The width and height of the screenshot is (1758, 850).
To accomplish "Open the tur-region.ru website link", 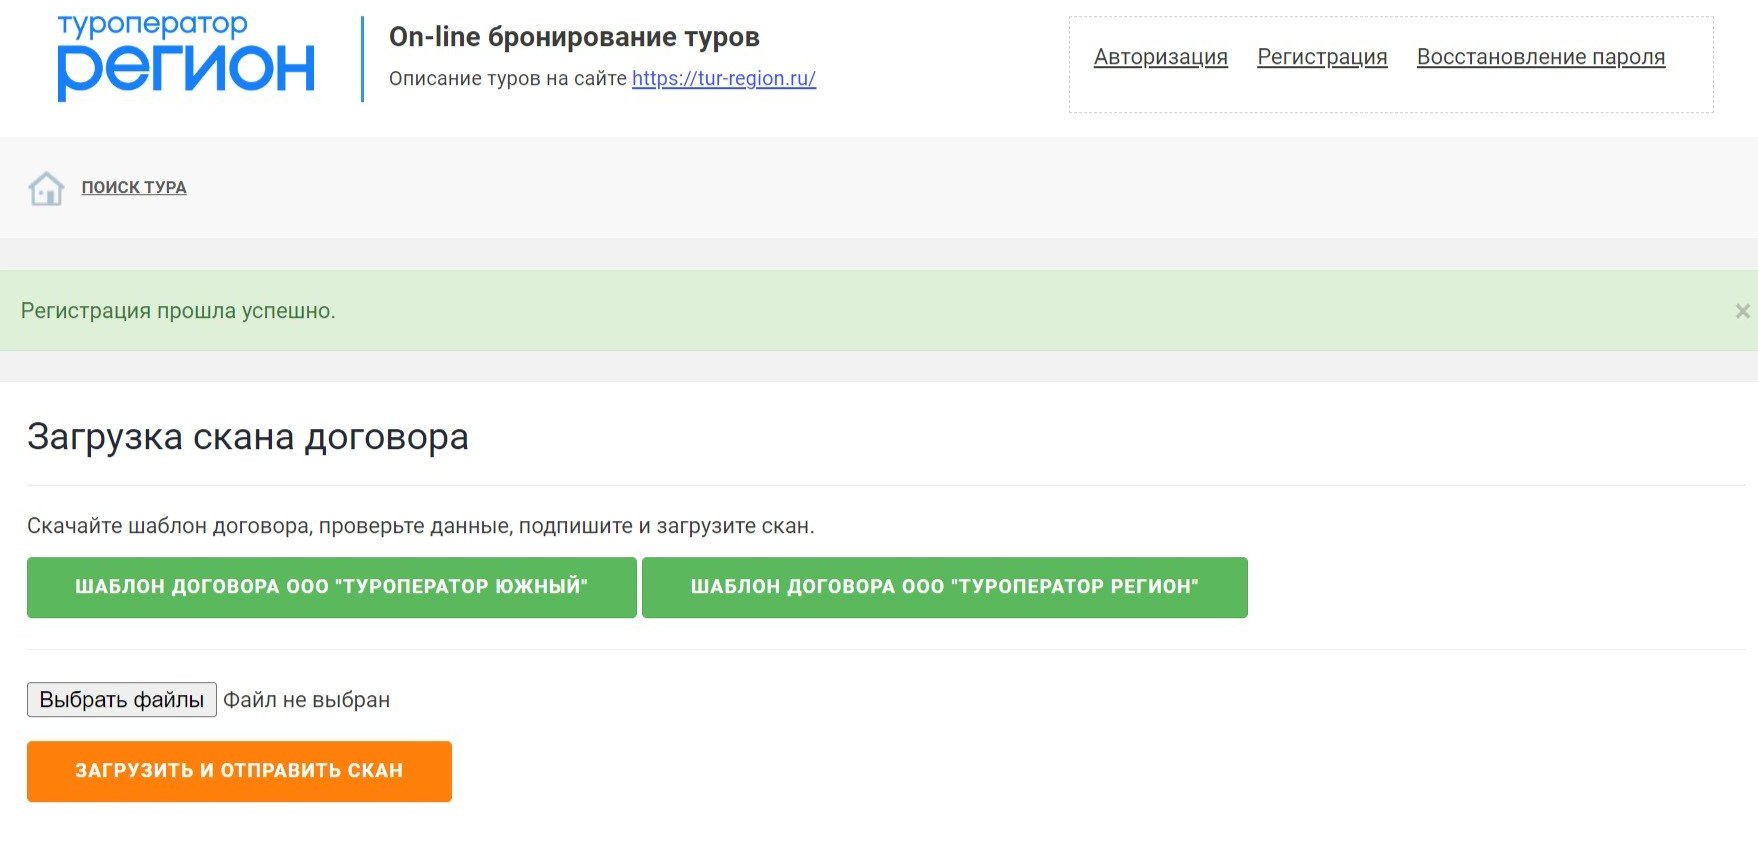I will [724, 79].
